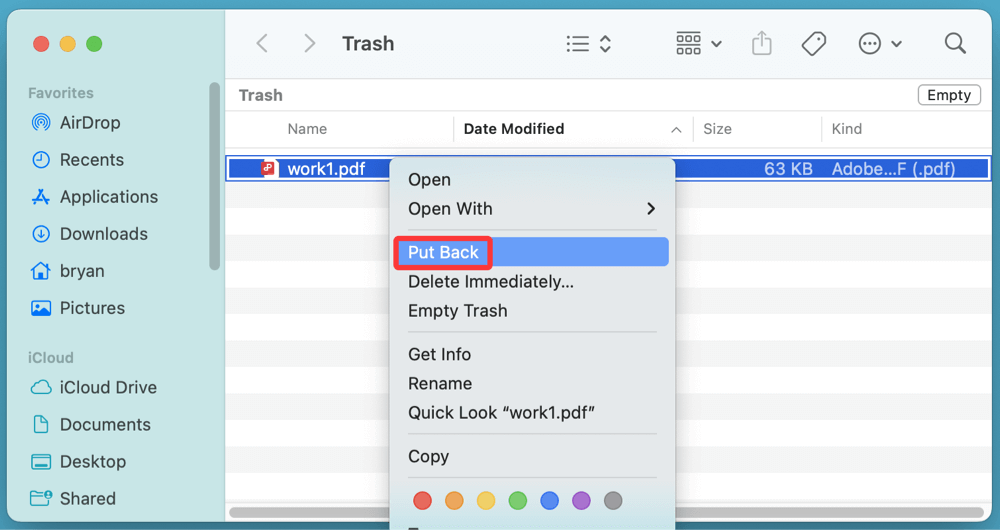Toggle the sort direction caret in Date Modified
This screenshot has width=1000, height=530.
[x=676, y=129]
